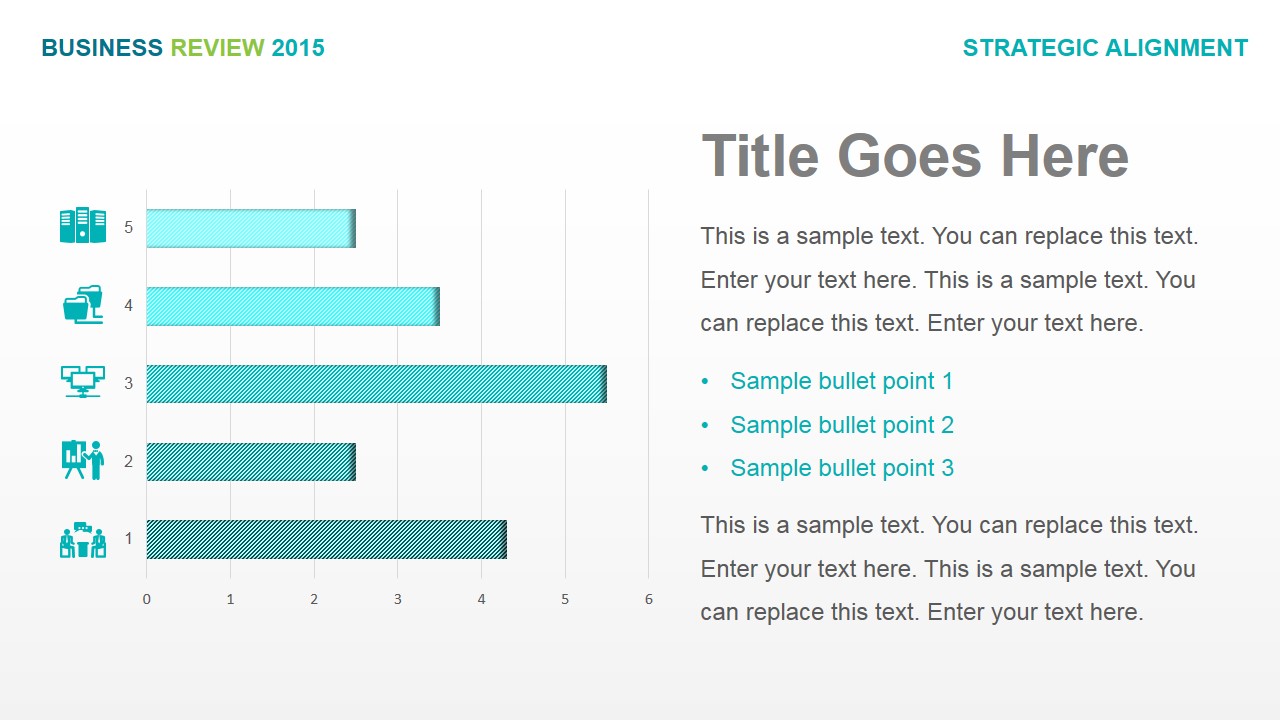Click the connected computers icon beside row 3

pyautogui.click(x=83, y=381)
